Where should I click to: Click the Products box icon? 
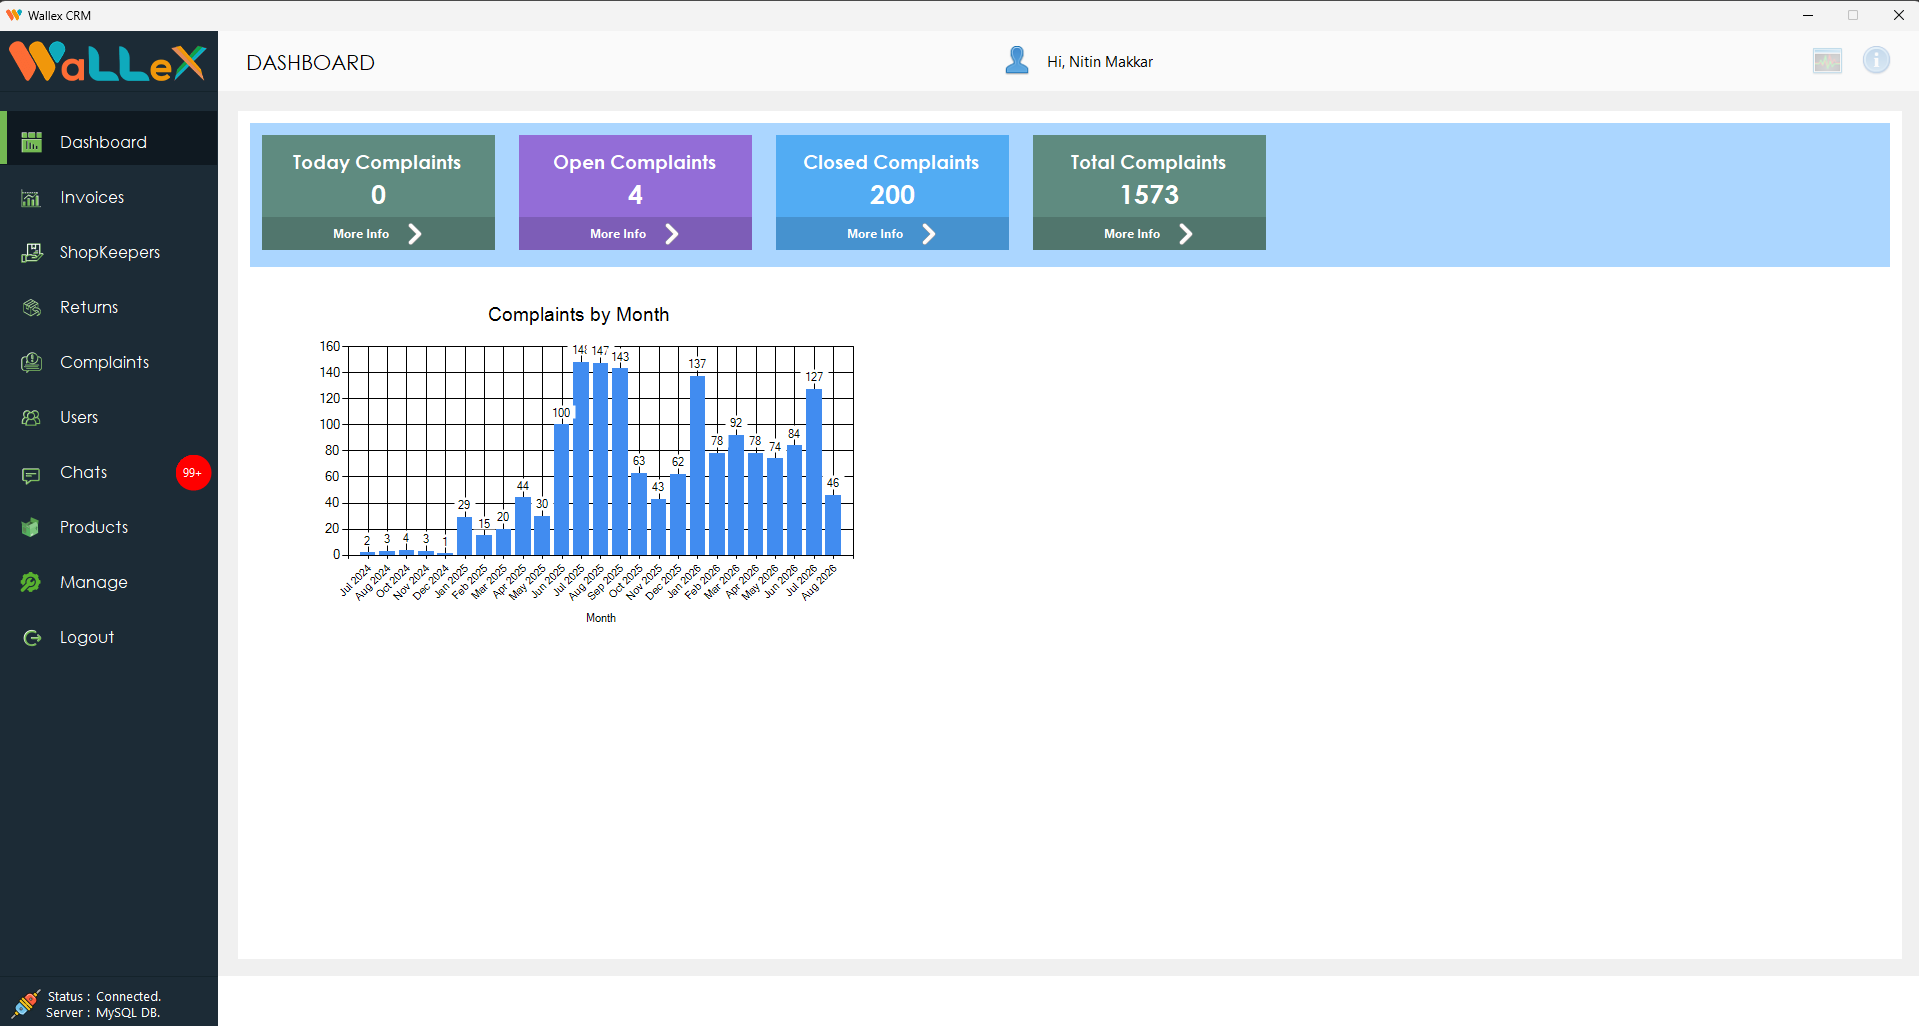pos(32,527)
